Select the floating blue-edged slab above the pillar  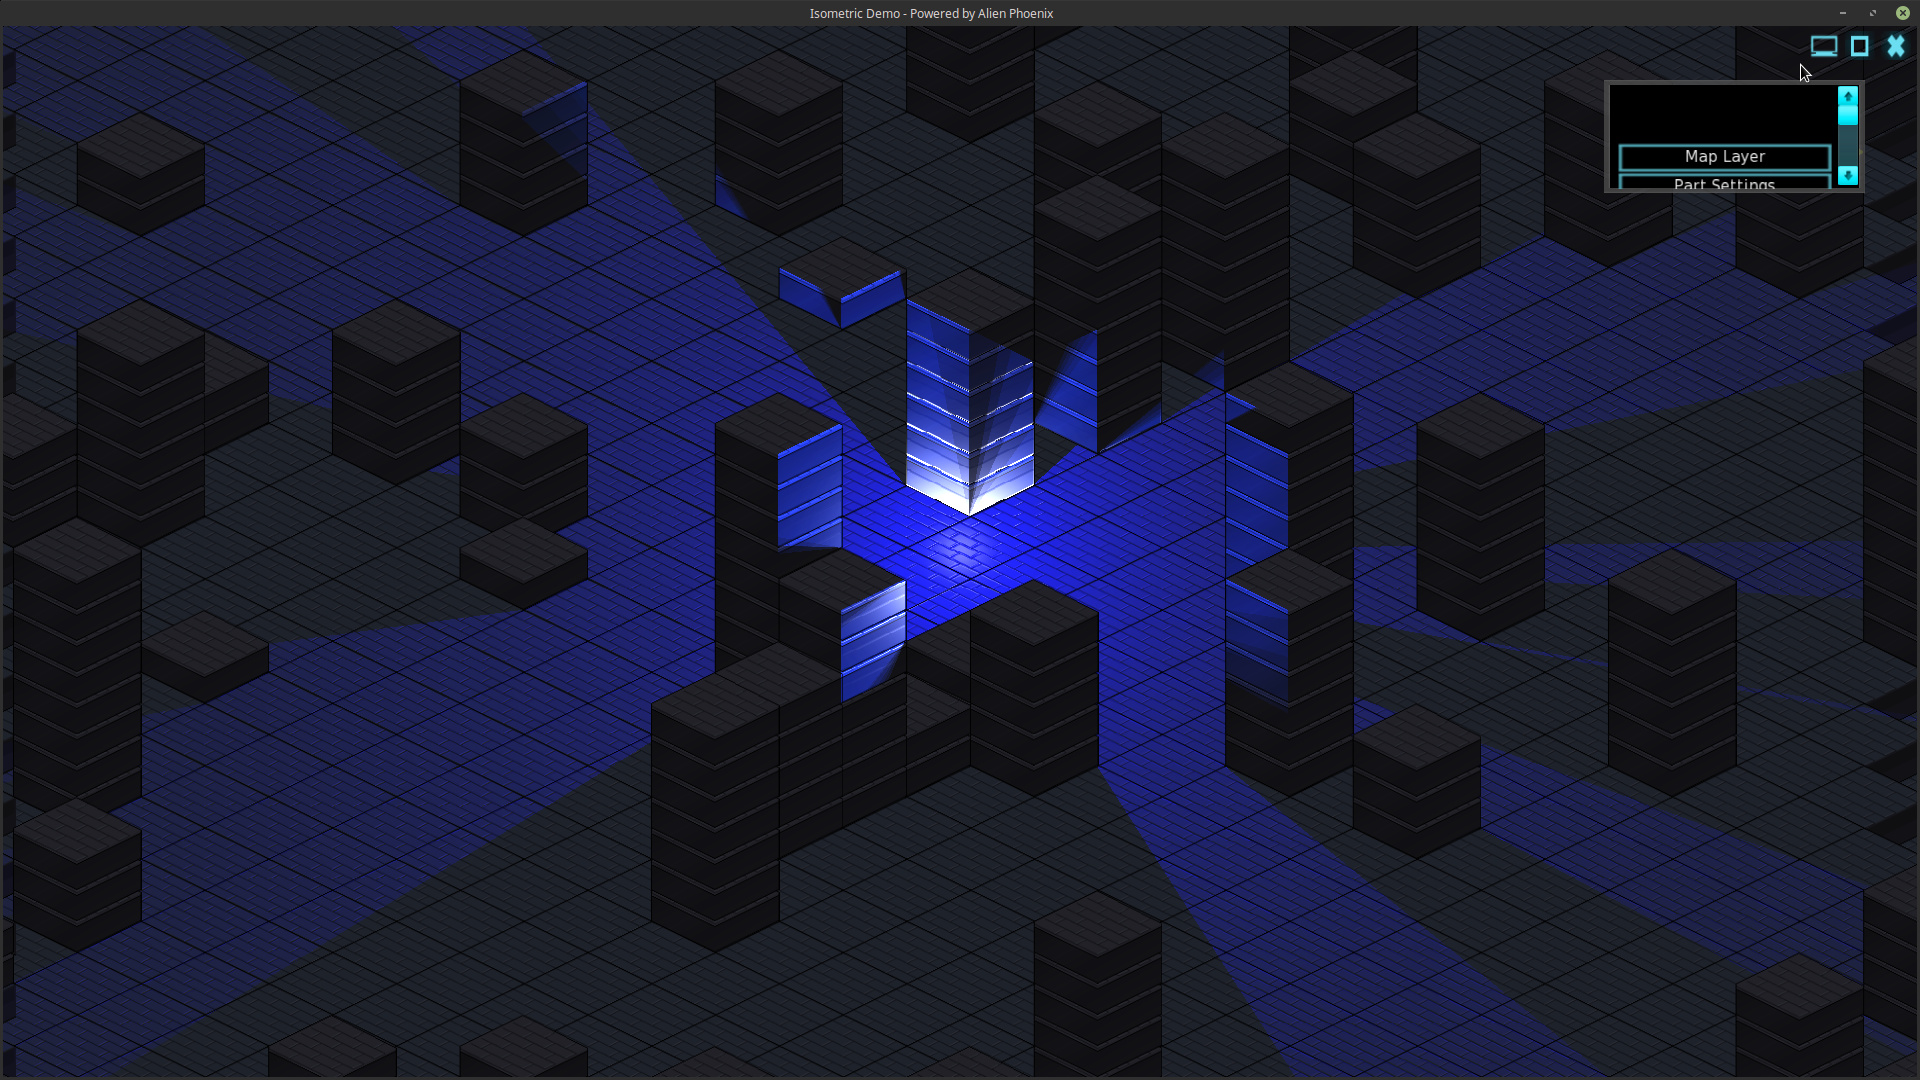click(842, 285)
